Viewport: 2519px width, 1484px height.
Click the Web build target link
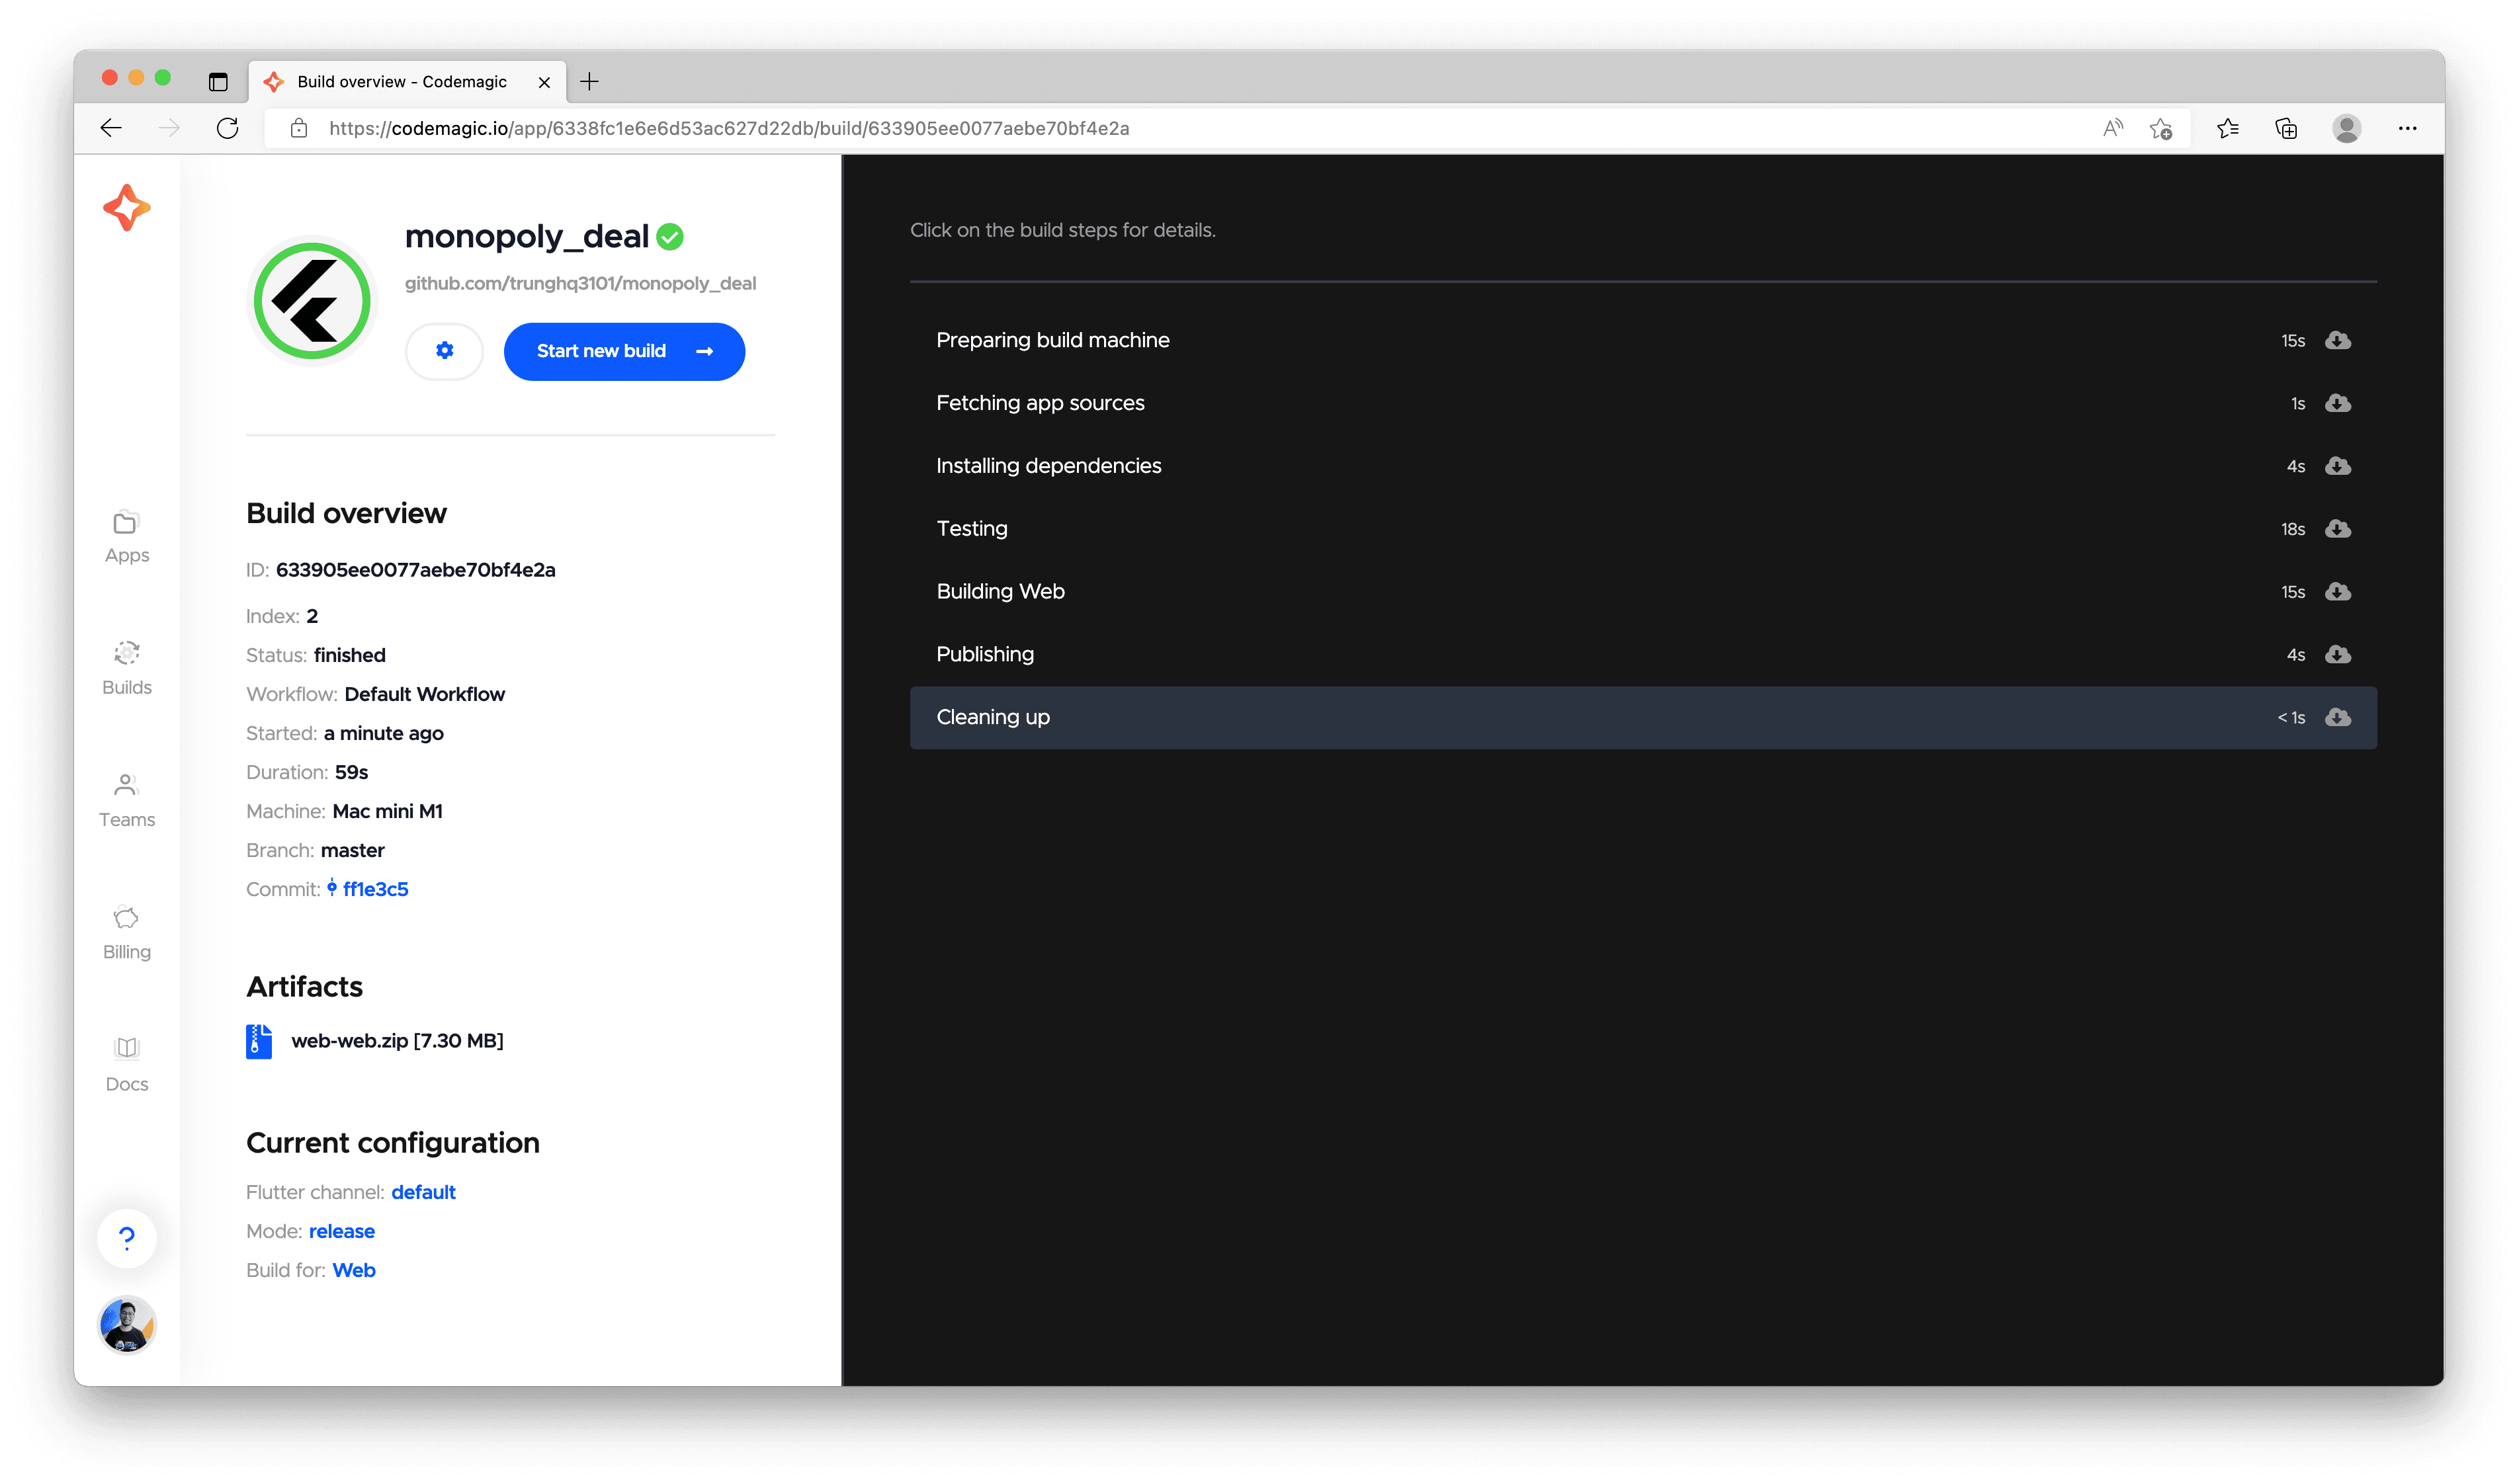coord(354,1270)
